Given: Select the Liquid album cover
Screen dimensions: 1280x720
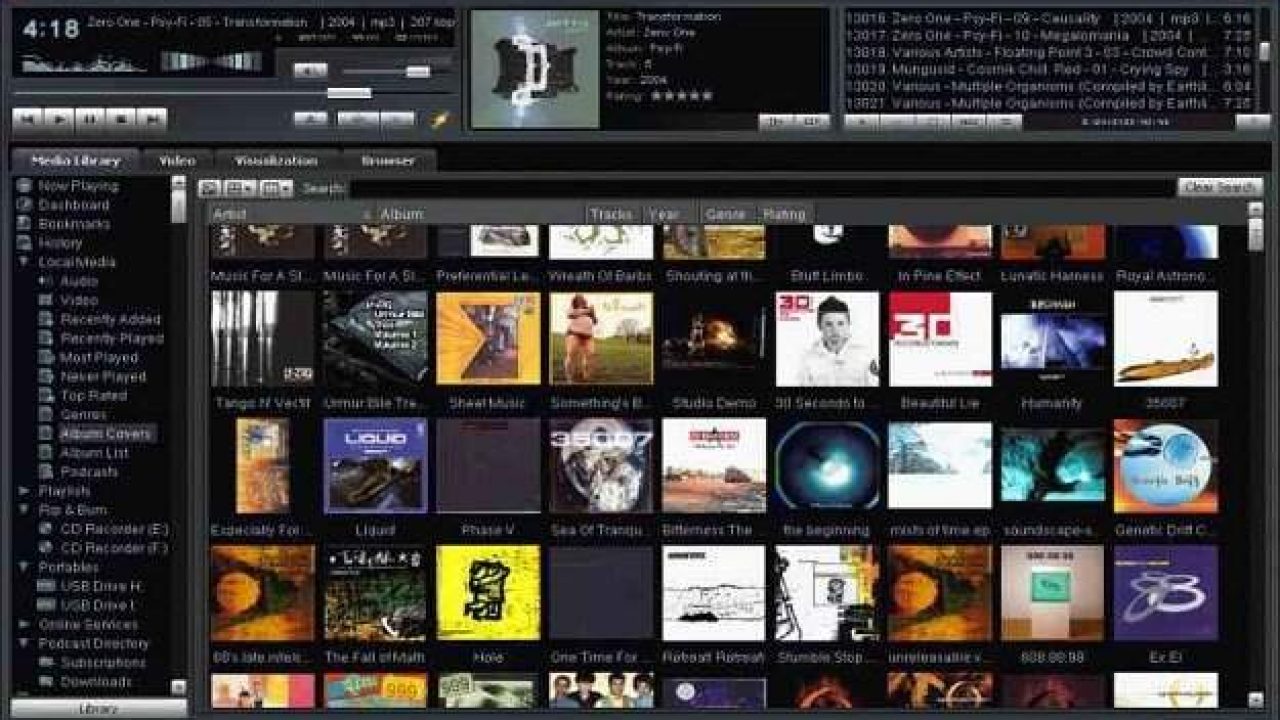Looking at the screenshot, I should [x=375, y=466].
